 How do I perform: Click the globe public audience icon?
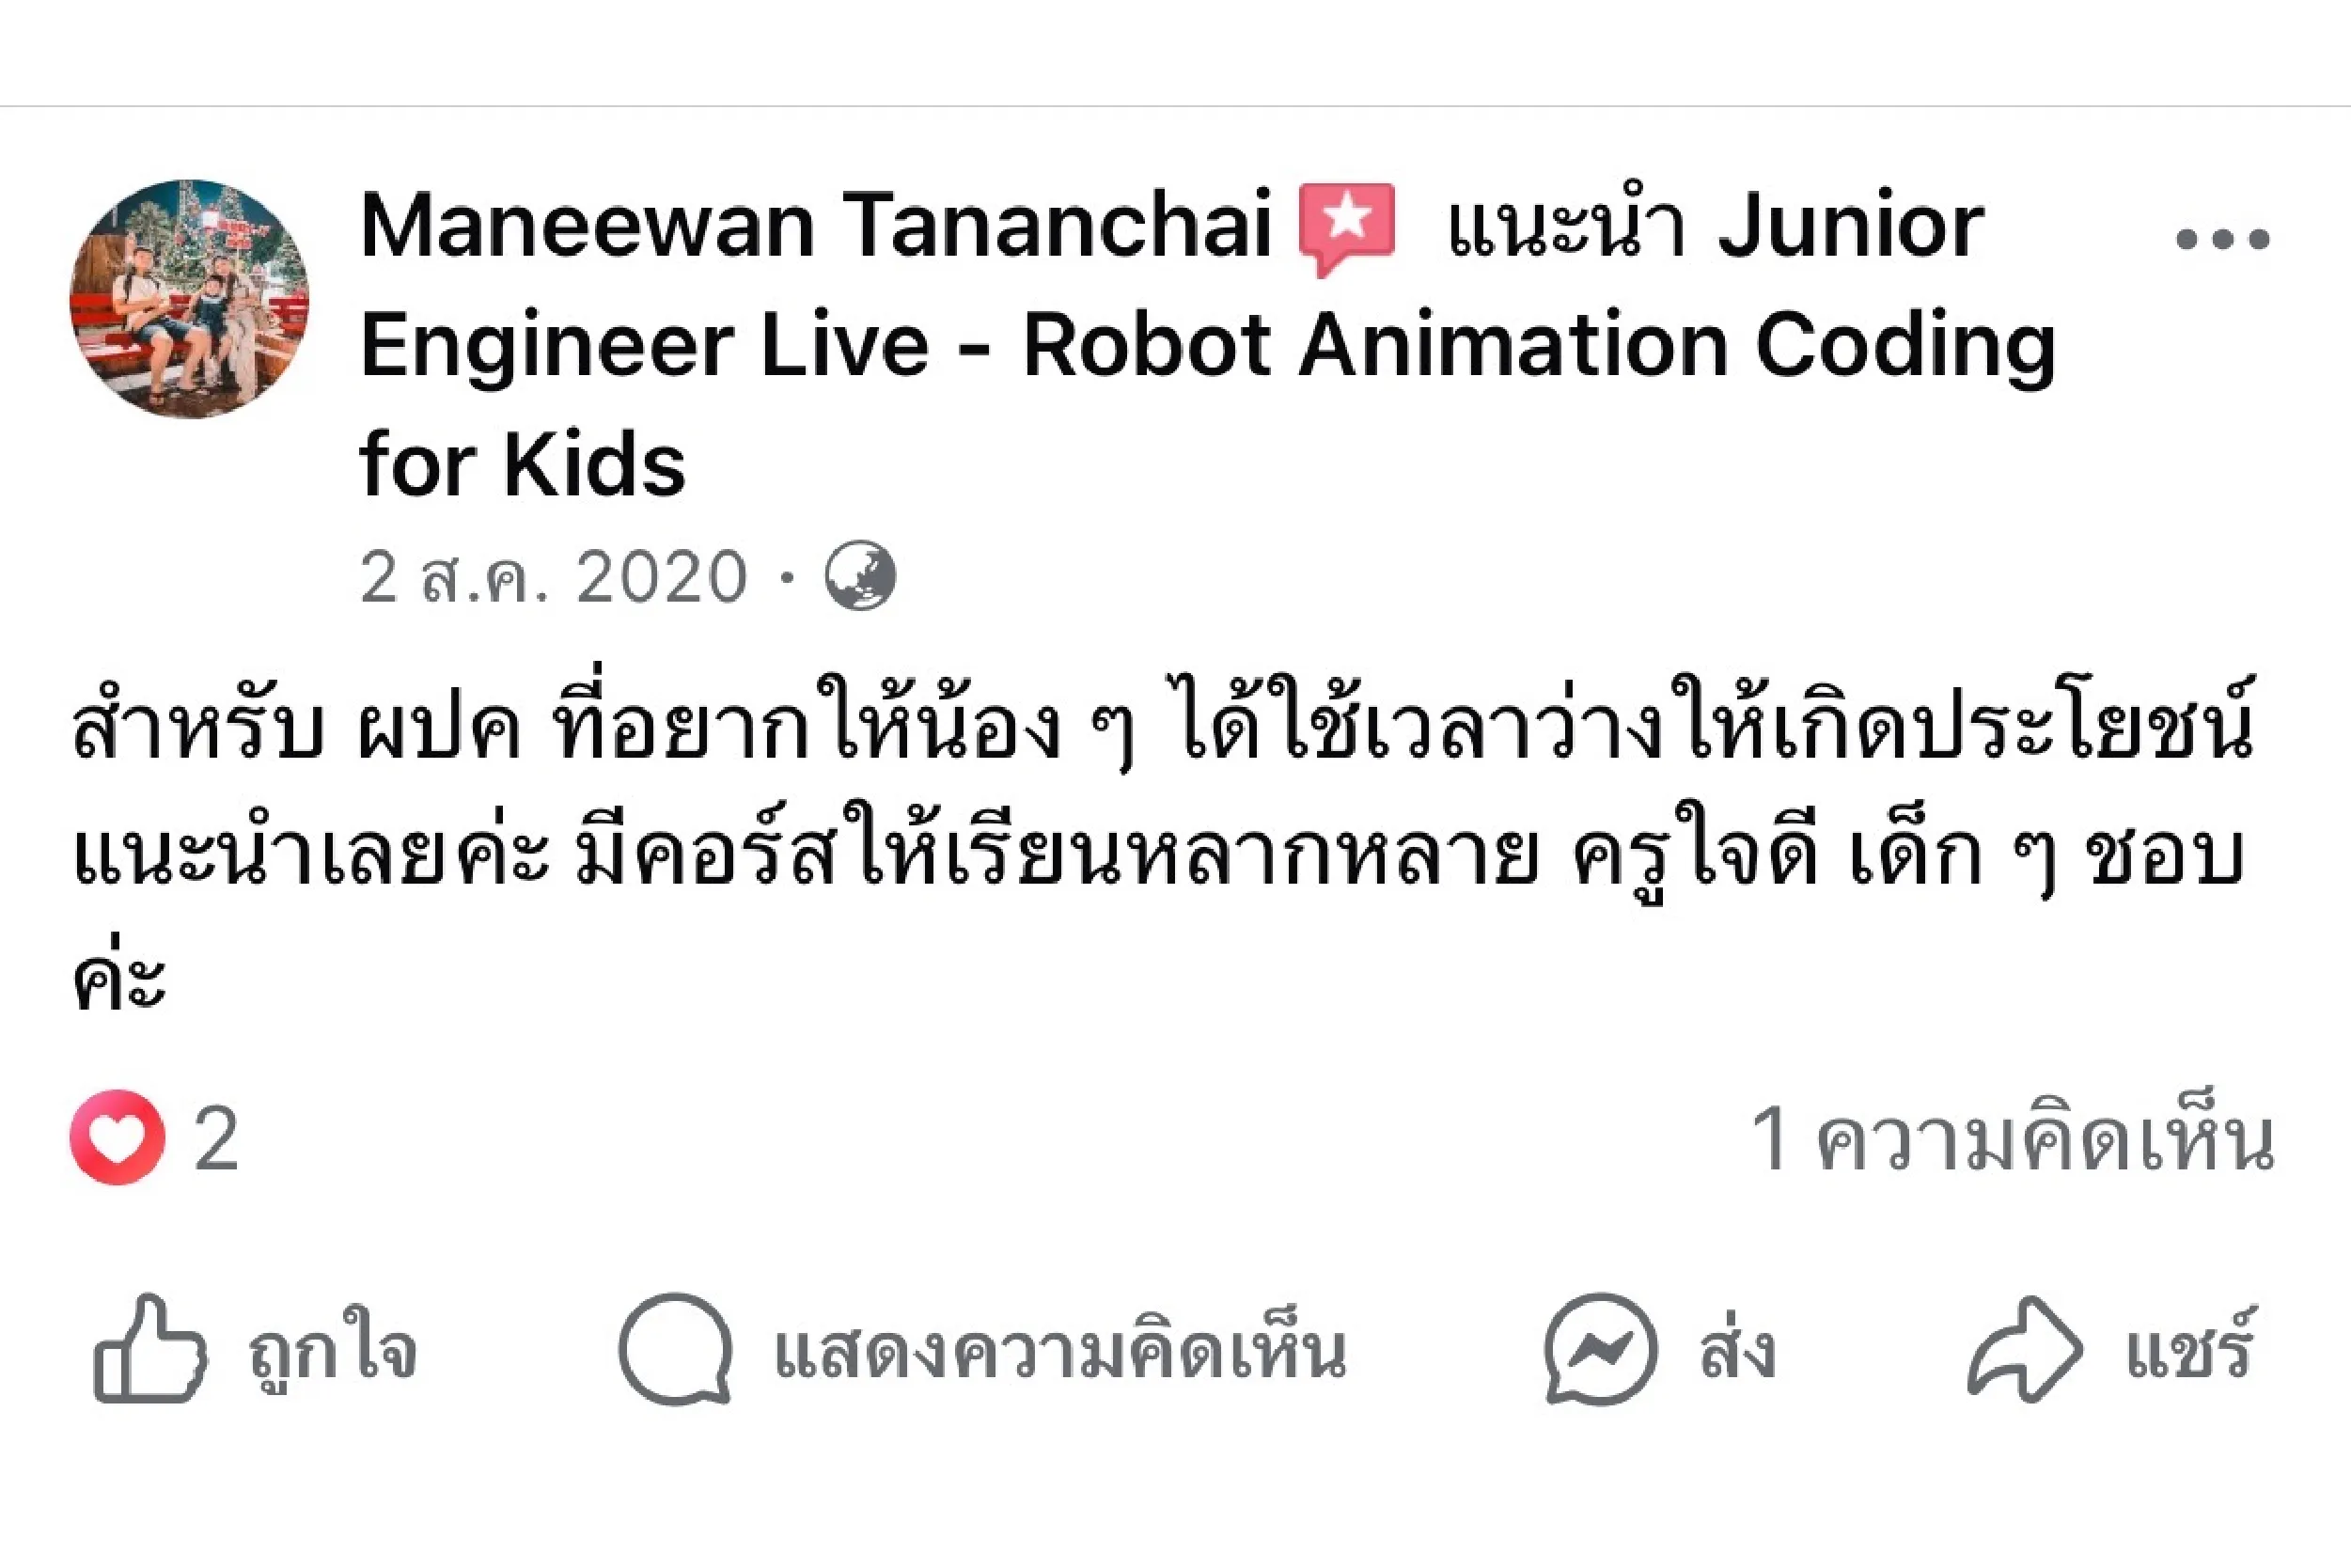tap(860, 577)
